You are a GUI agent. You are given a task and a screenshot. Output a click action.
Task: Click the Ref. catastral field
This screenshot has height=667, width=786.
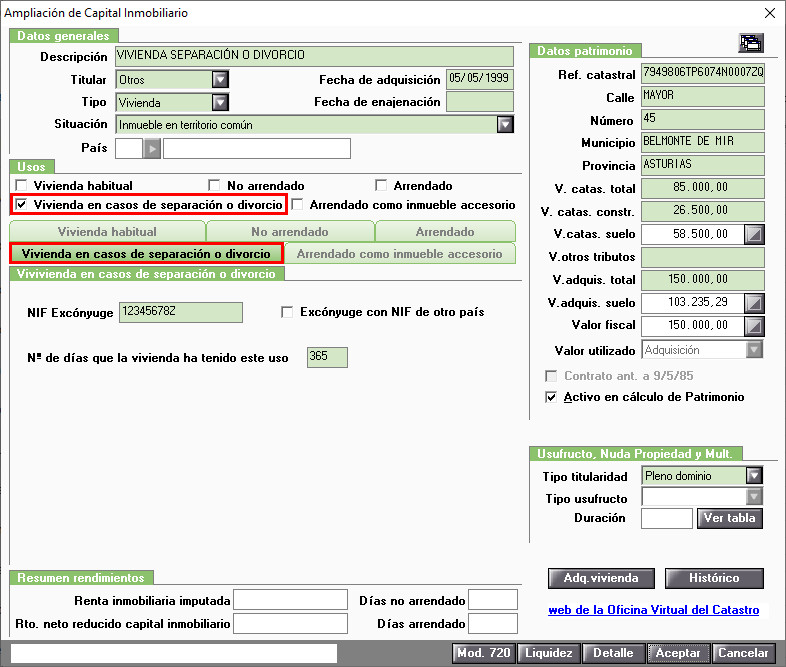tap(703, 73)
